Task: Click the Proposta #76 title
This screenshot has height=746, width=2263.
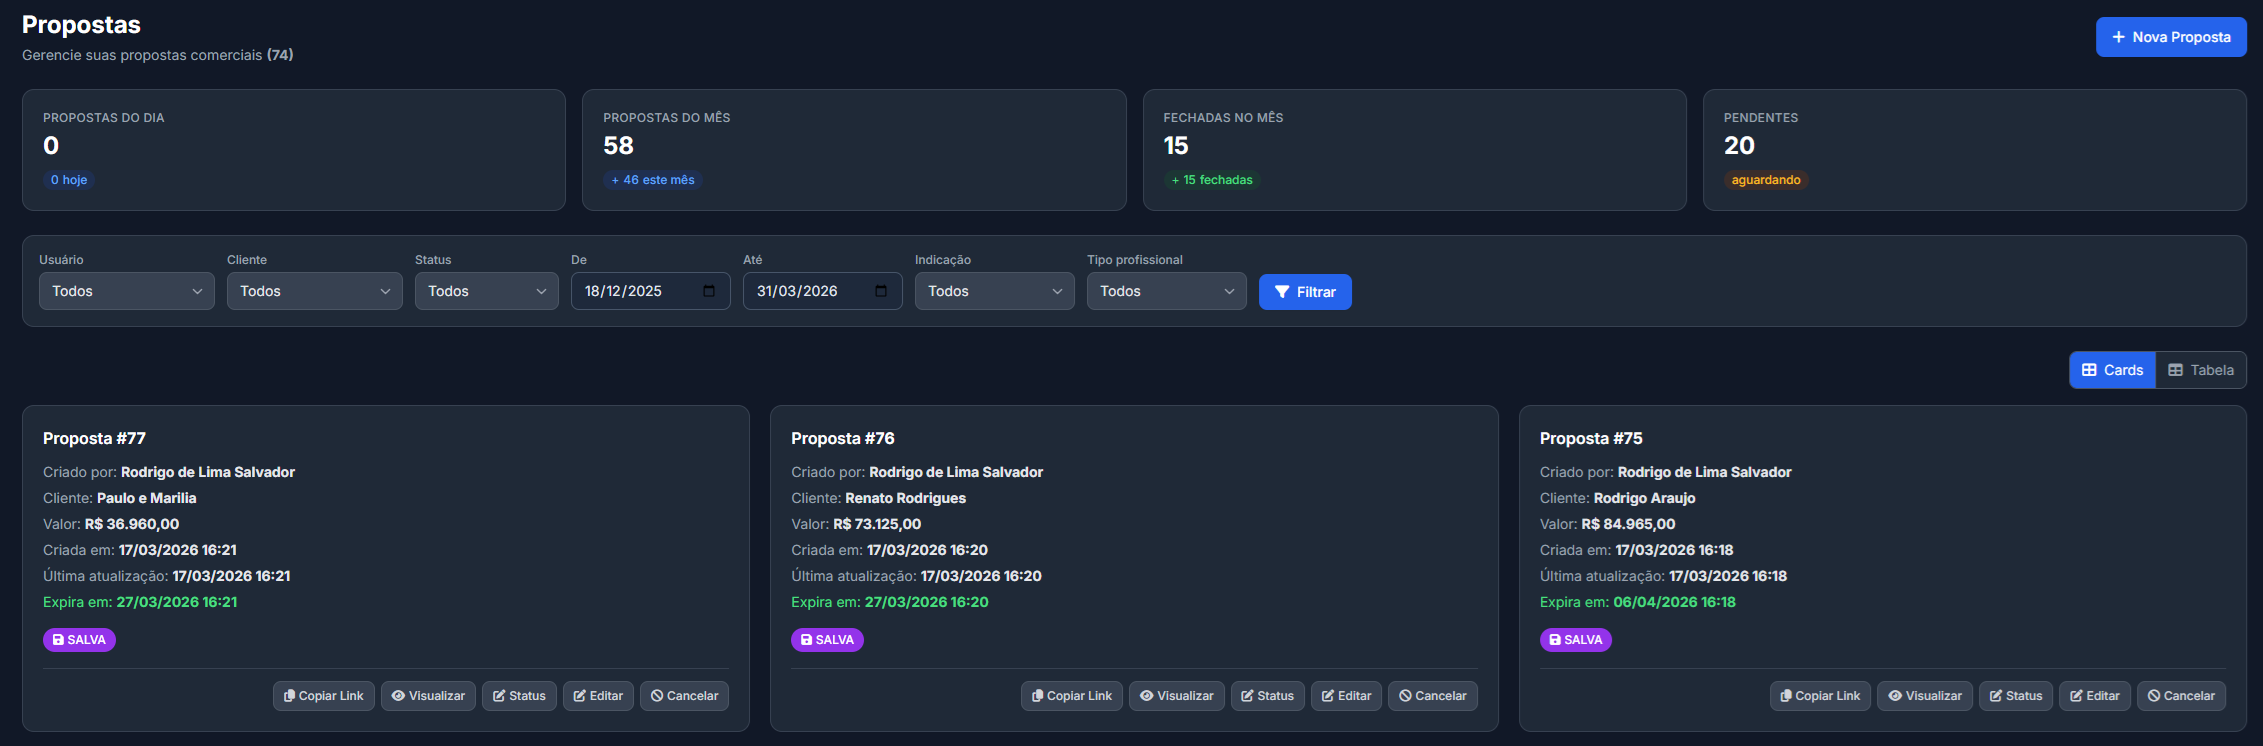Action: 843,438
